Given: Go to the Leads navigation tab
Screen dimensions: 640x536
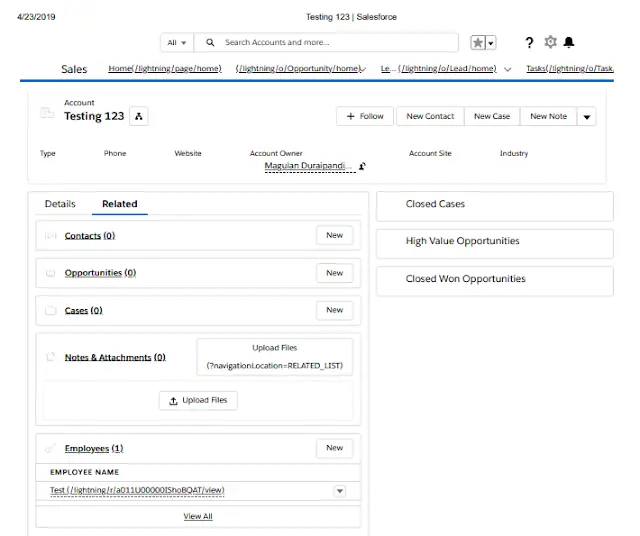Looking at the screenshot, I should click(x=438, y=69).
